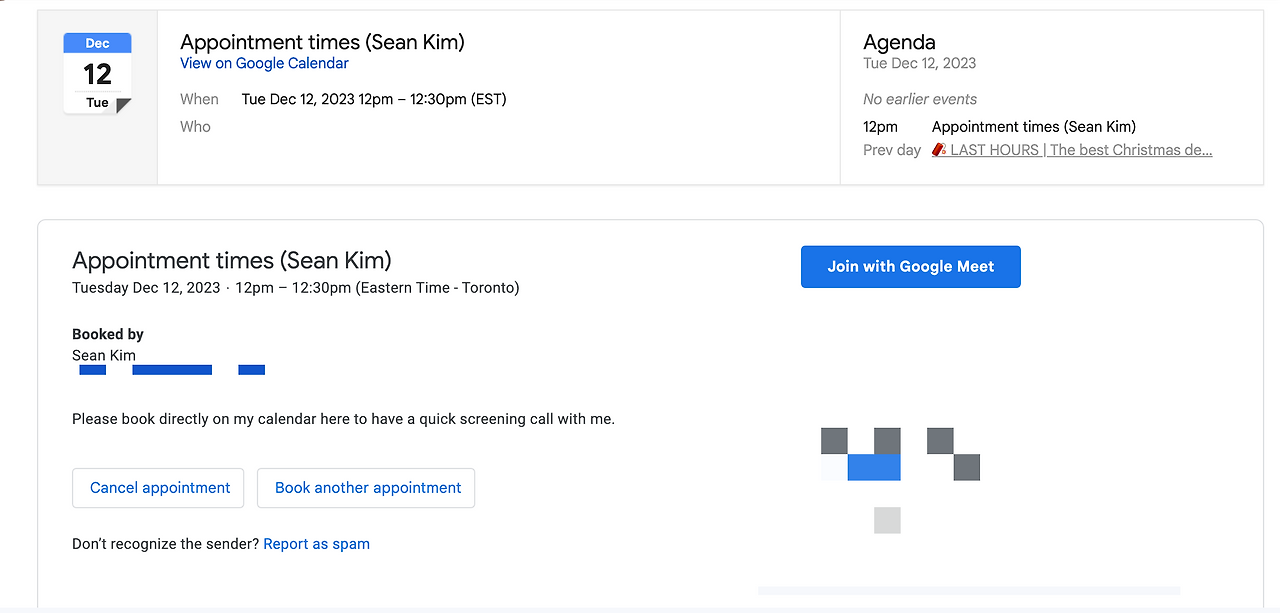Image resolution: width=1280 pixels, height=613 pixels.
Task: Click the No earlier events text
Action: point(920,99)
